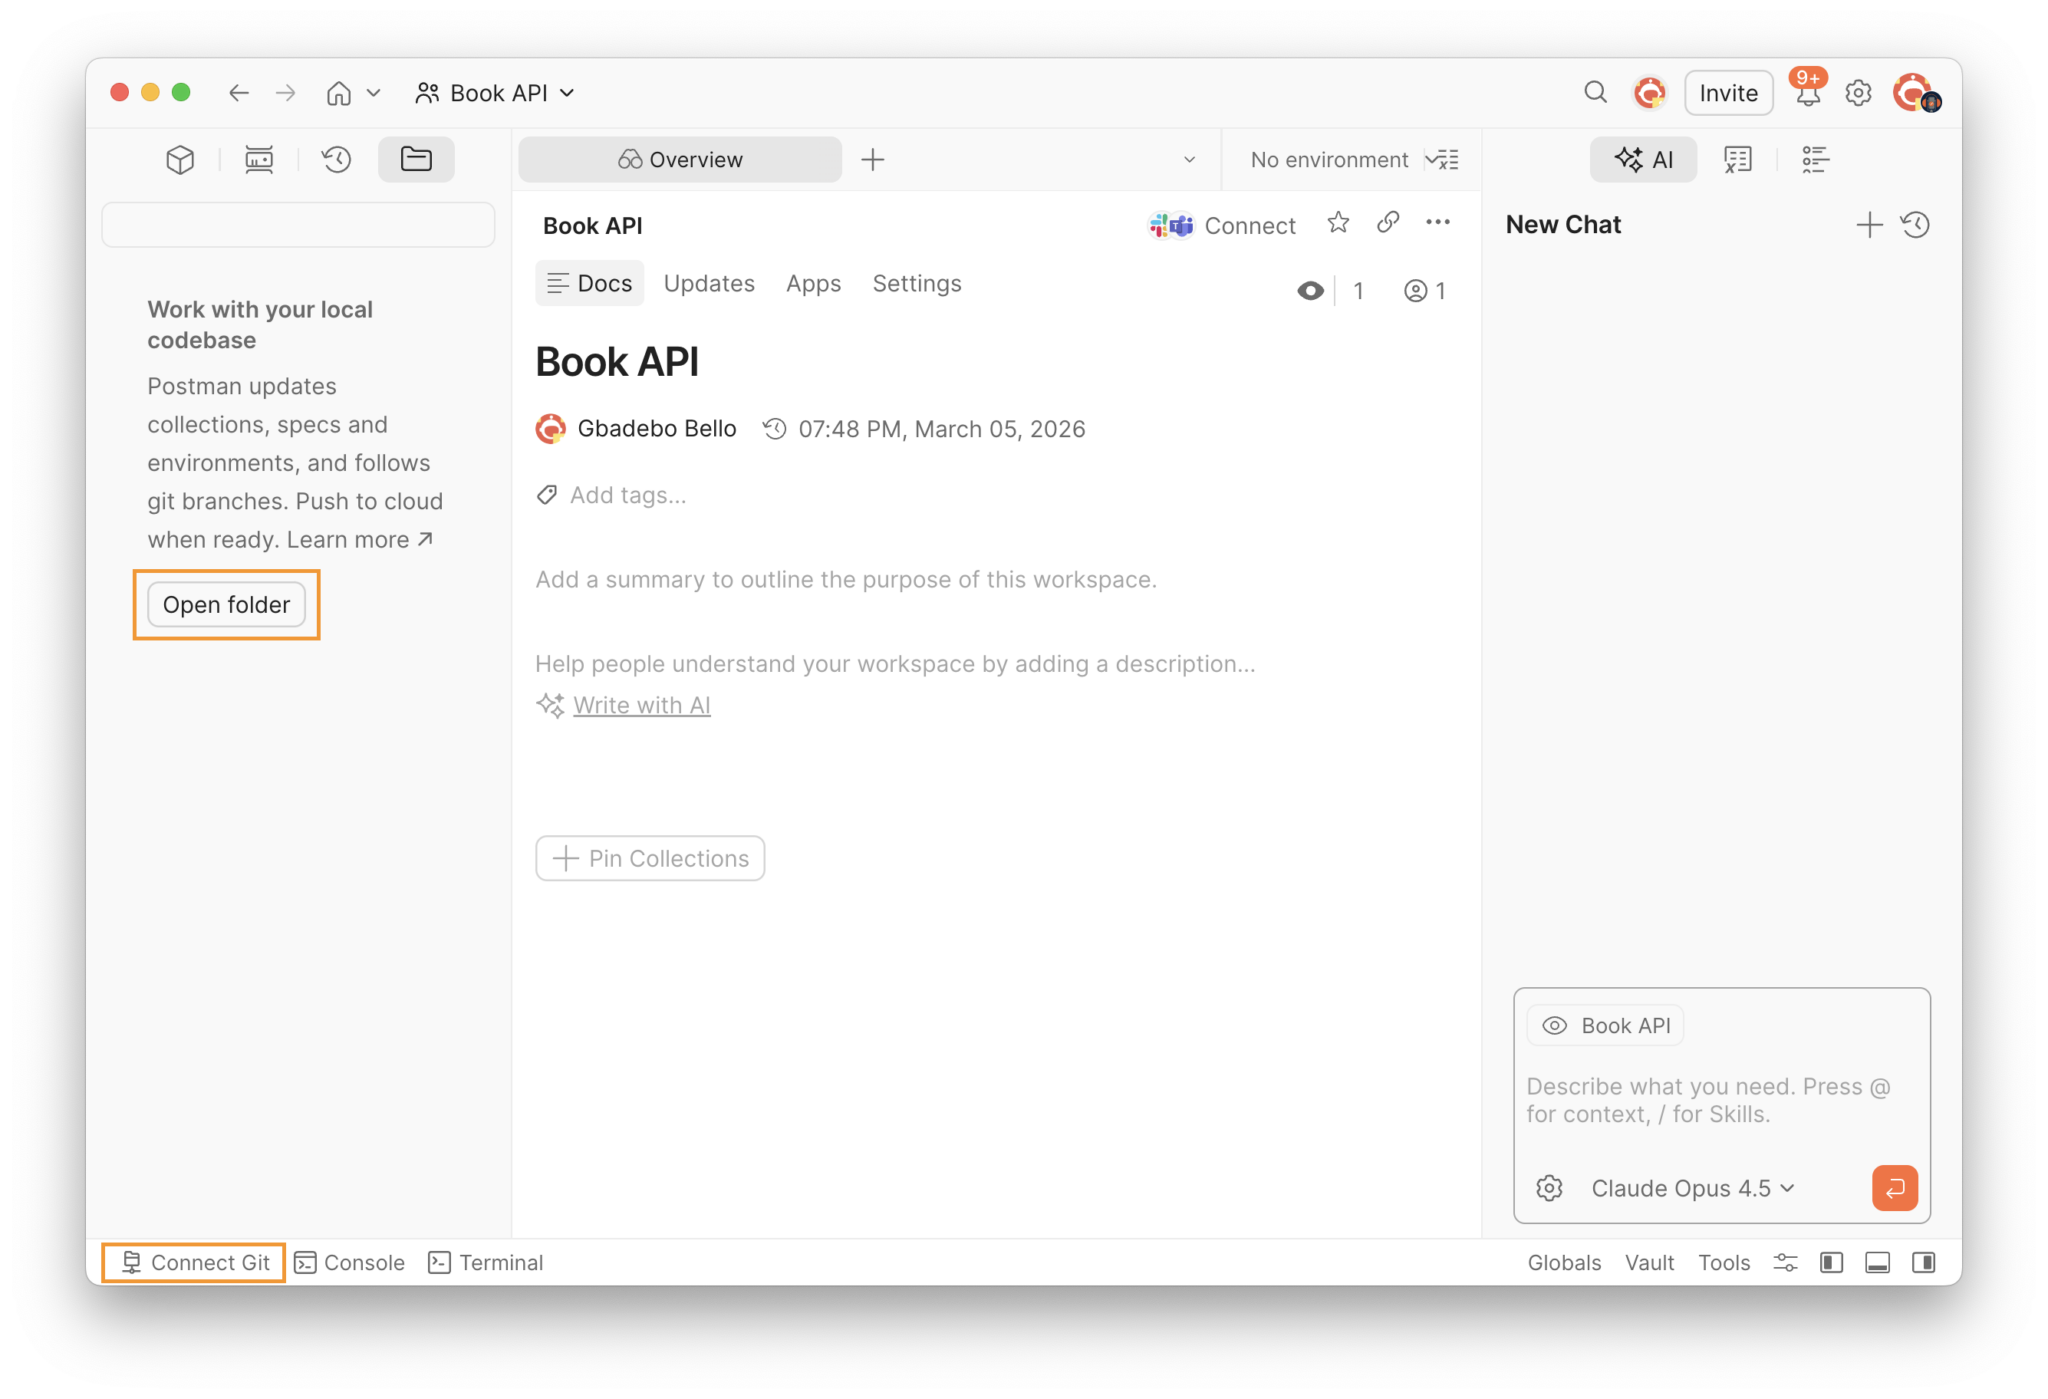This screenshot has width=2048, height=1399.
Task: Open Globals in the status bar
Action: 1564,1263
